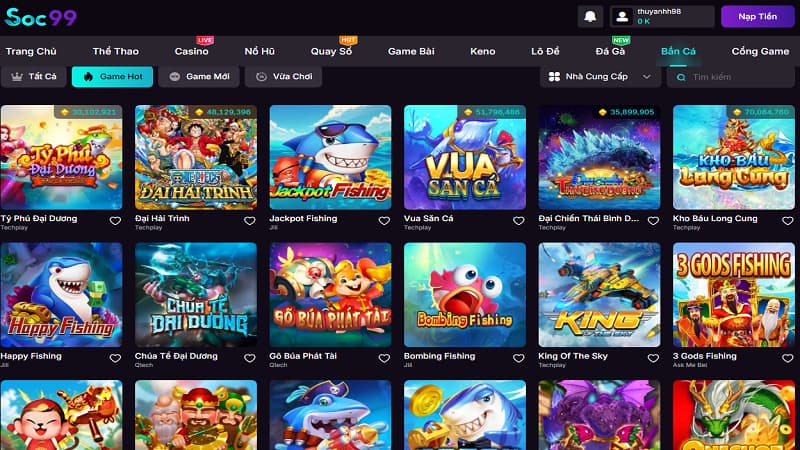
Task: Click 3 Gods Fishing title text
Action: pos(705,356)
